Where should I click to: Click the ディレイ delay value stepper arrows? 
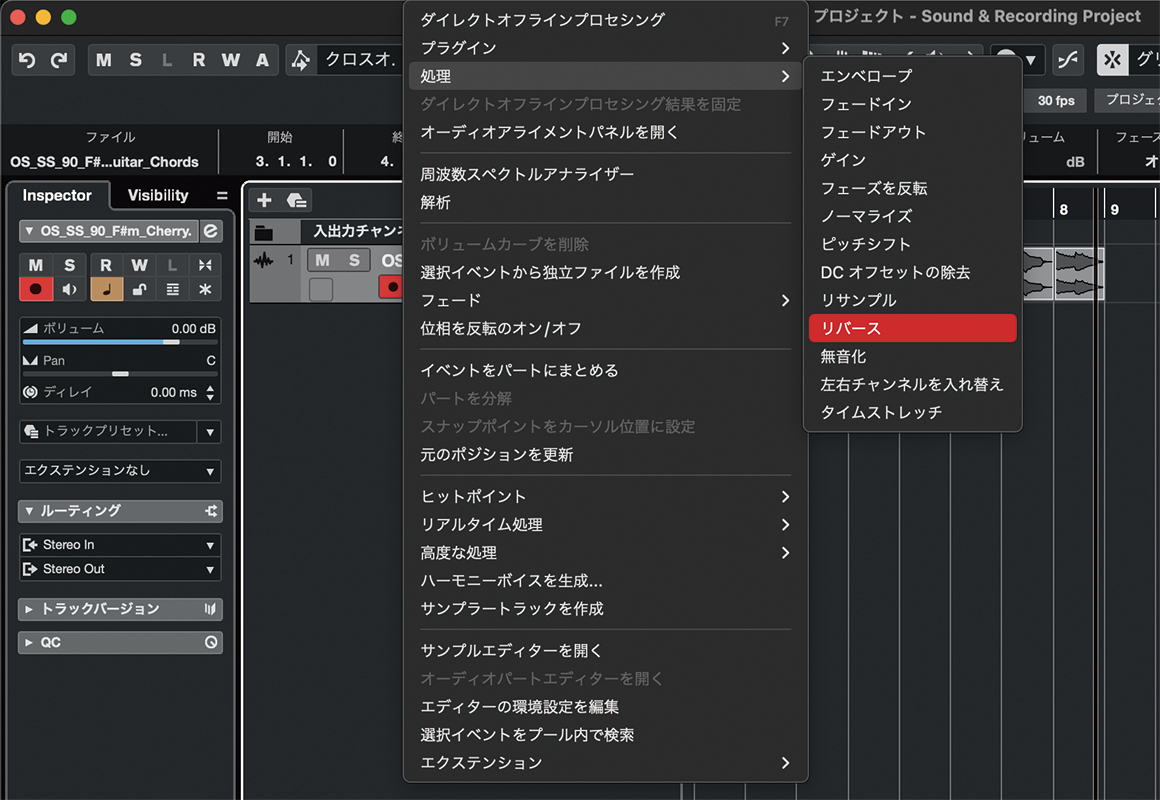[211, 392]
